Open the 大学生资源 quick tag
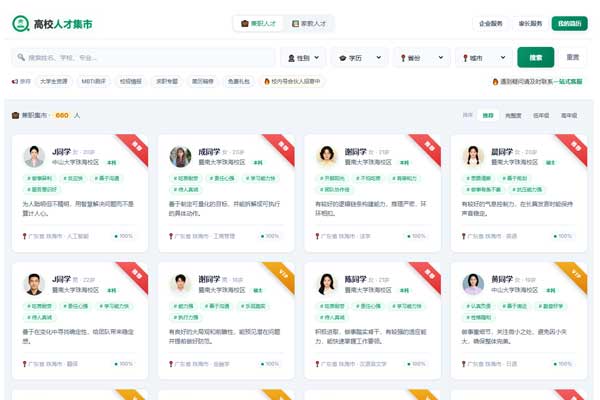 click(54, 82)
